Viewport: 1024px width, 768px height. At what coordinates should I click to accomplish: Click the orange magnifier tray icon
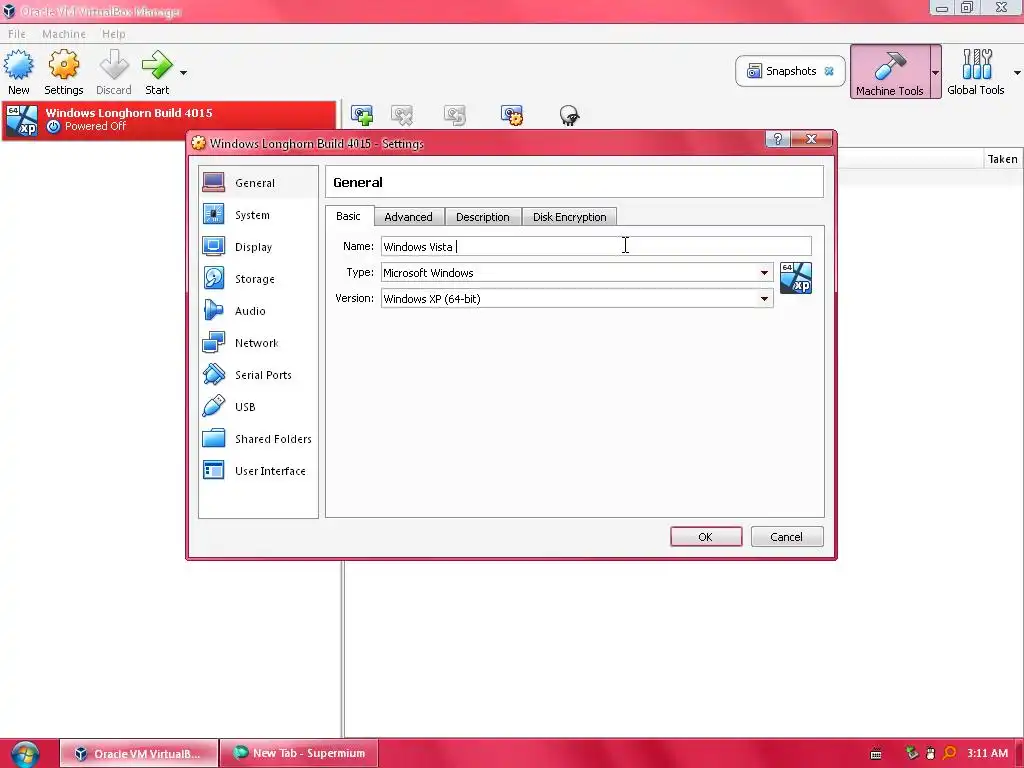coord(950,754)
